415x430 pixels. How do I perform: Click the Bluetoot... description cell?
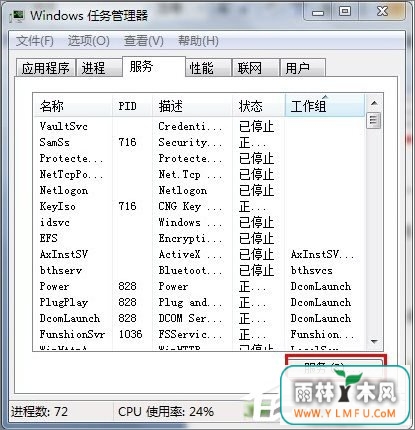pos(190,270)
